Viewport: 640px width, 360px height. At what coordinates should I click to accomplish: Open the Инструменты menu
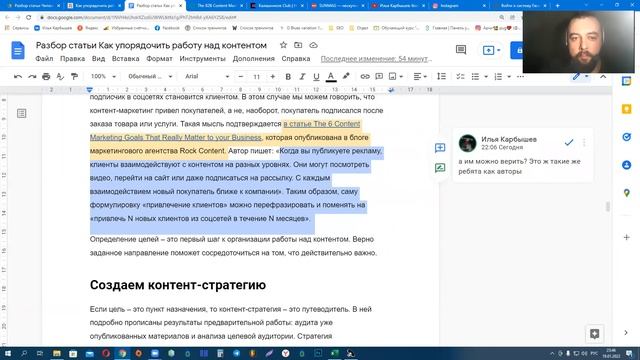click(x=202, y=59)
